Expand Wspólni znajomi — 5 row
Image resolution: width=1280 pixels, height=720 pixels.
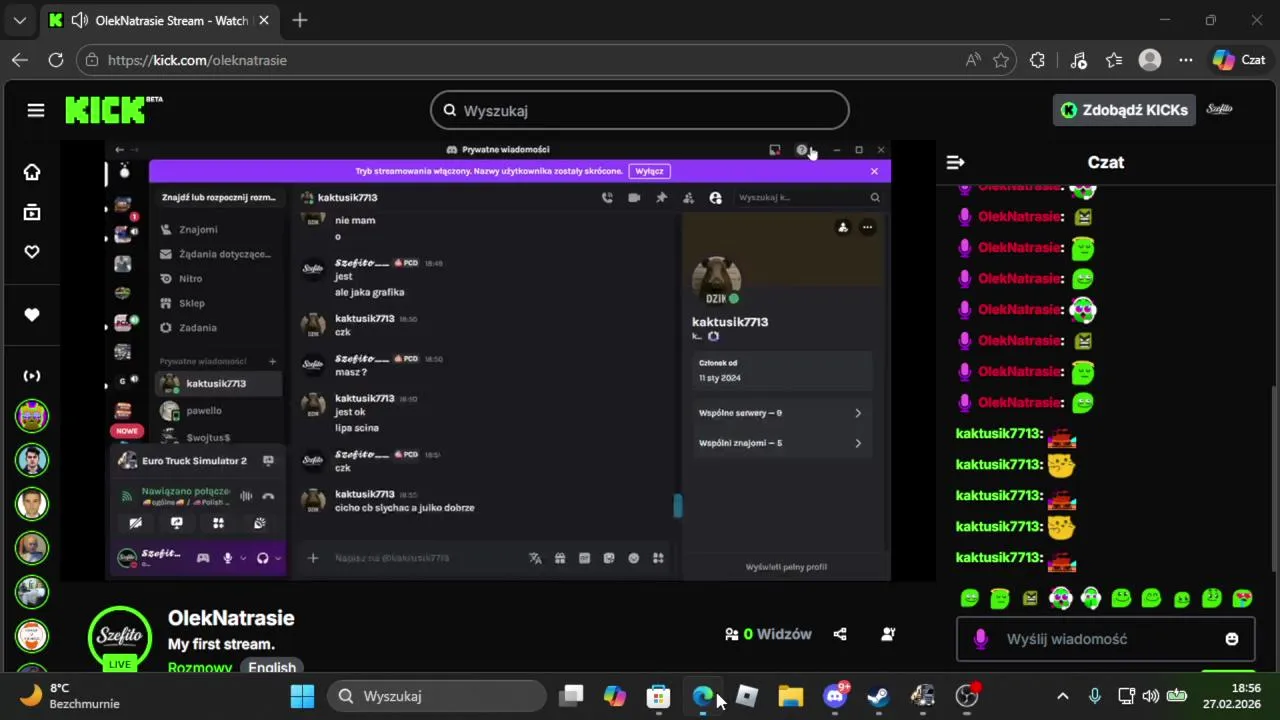tap(780, 443)
